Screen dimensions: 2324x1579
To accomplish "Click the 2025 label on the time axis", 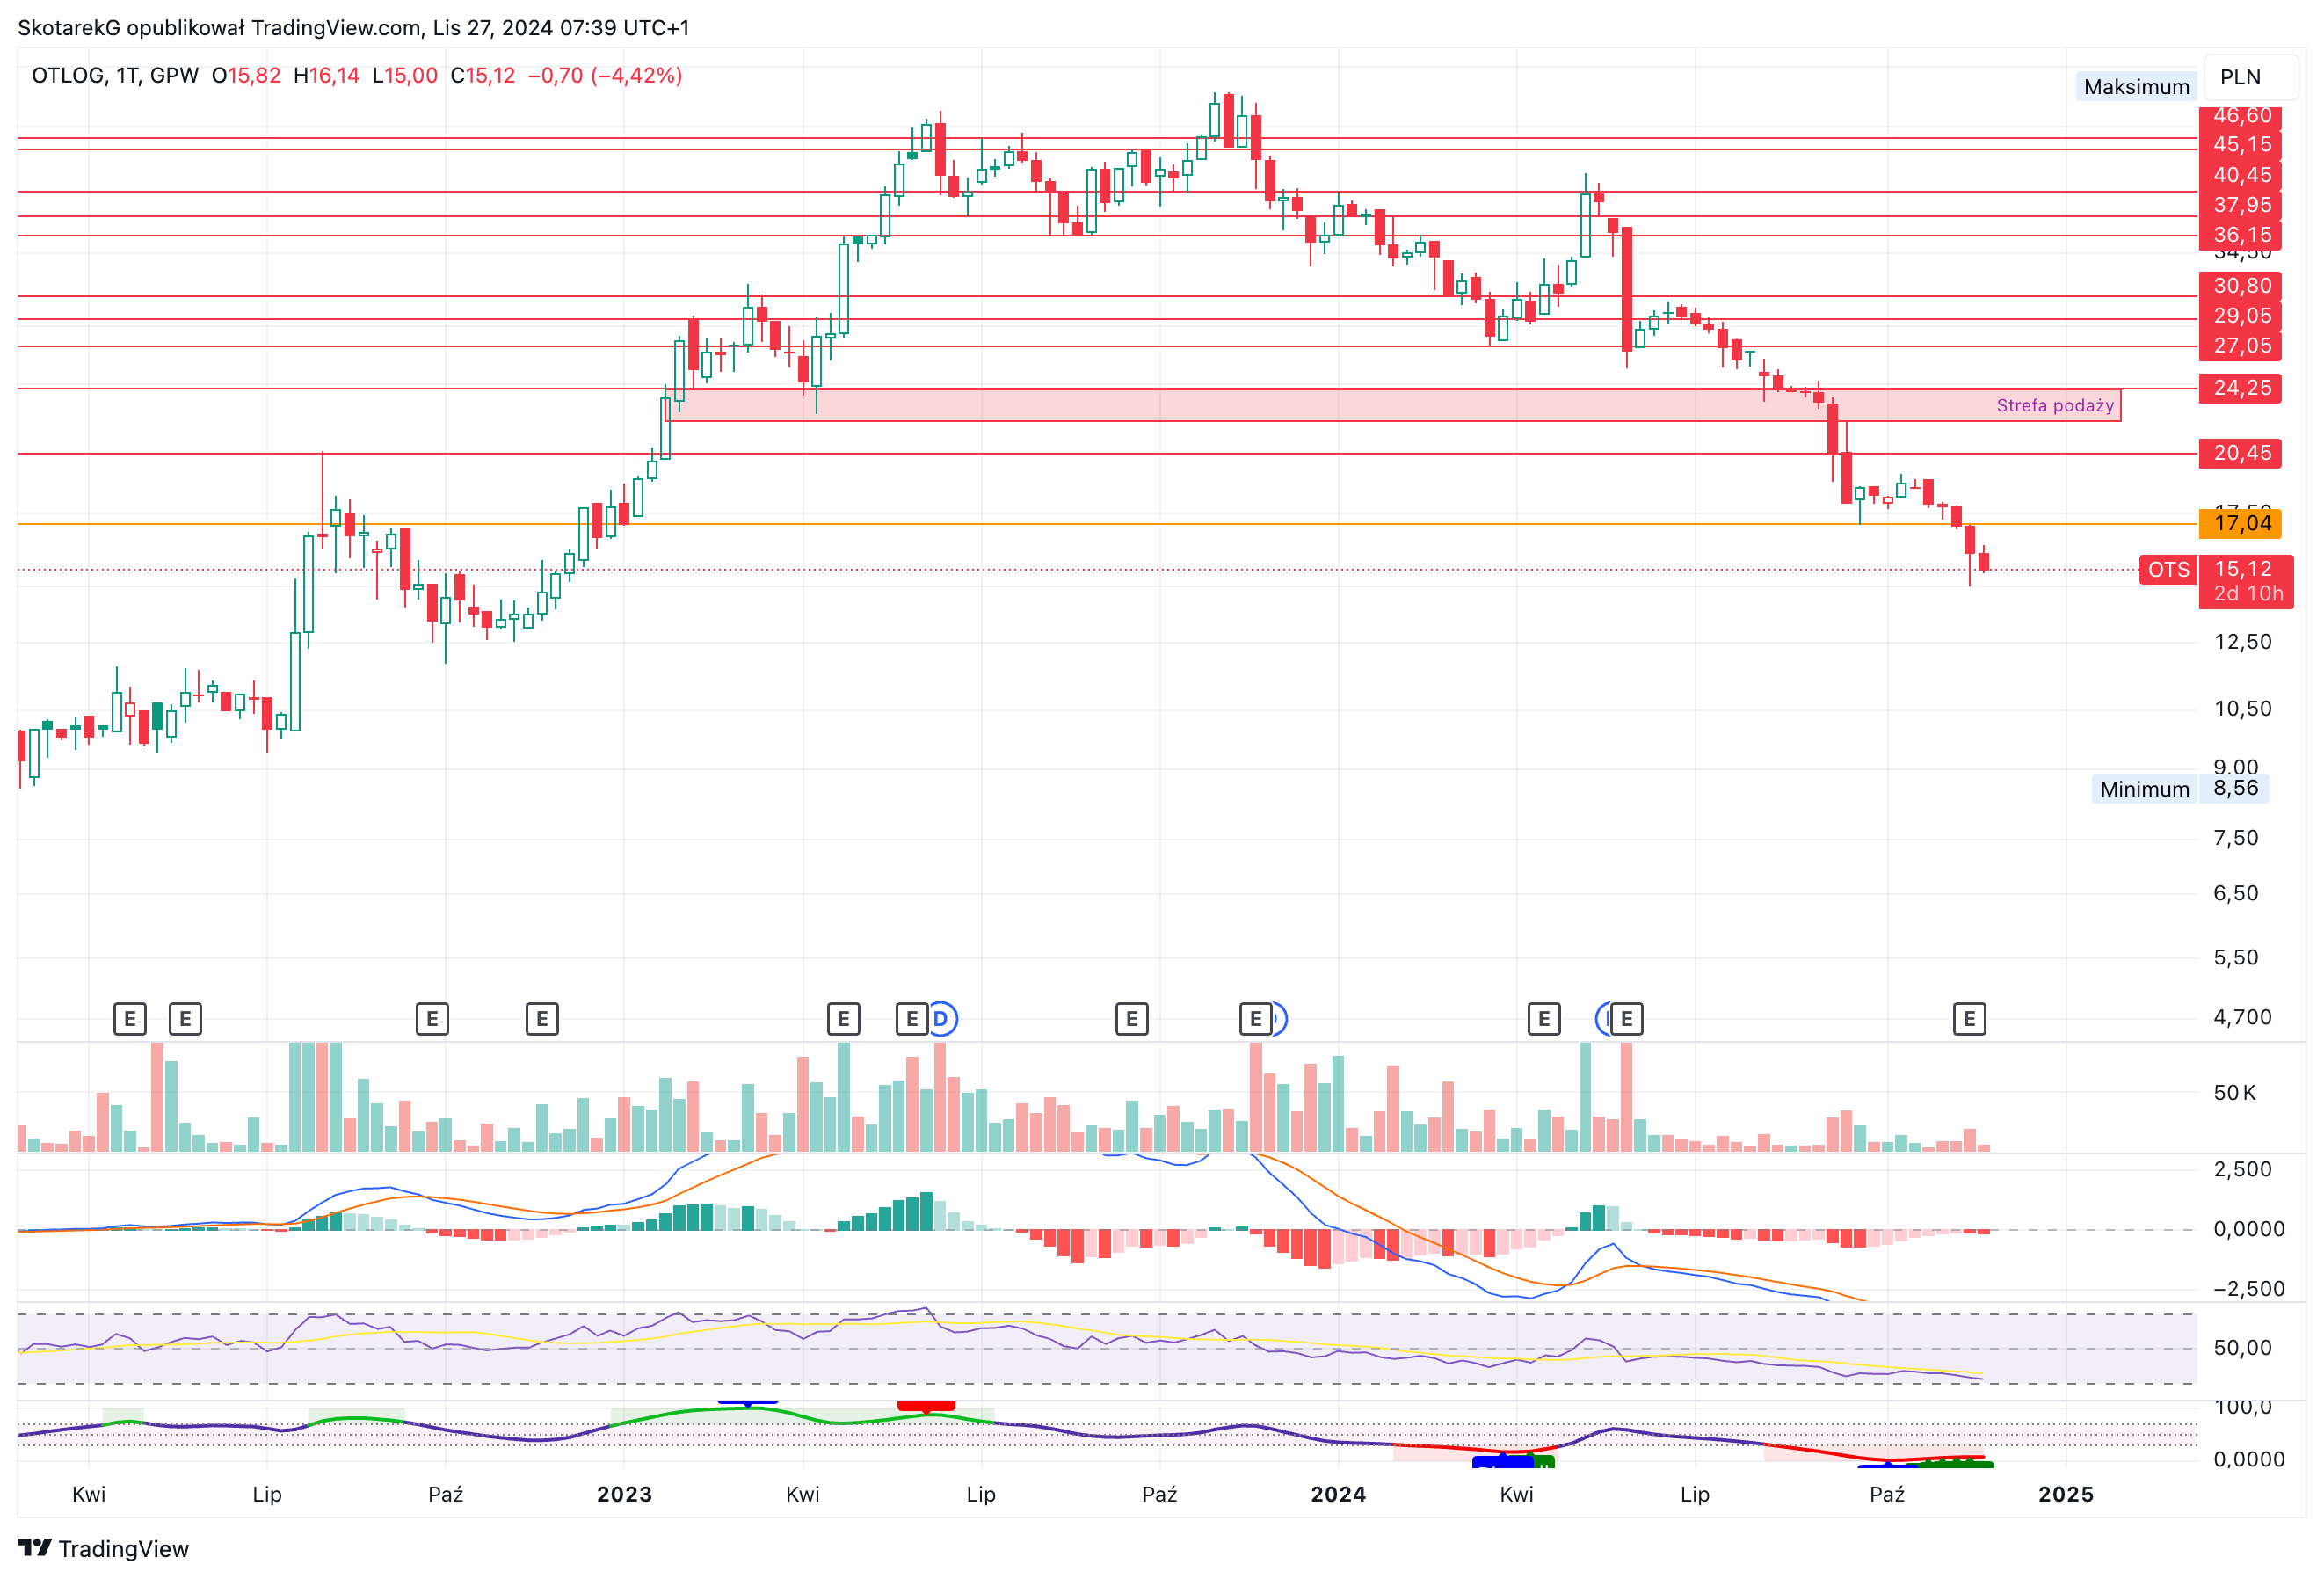I will [2066, 1494].
